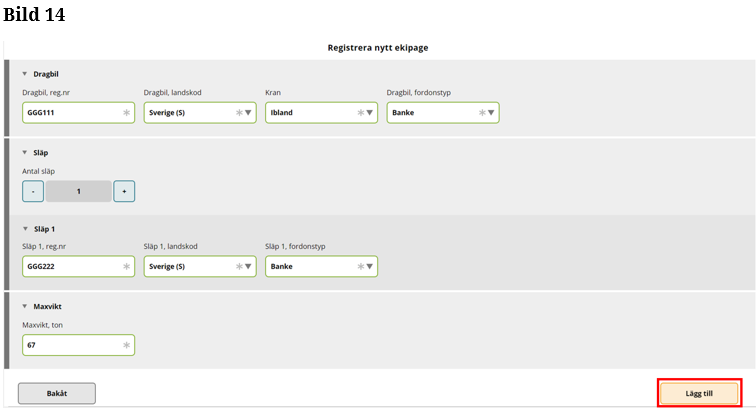
Task: Open the Dragbil fordonstyp dropdown
Action: (492, 113)
